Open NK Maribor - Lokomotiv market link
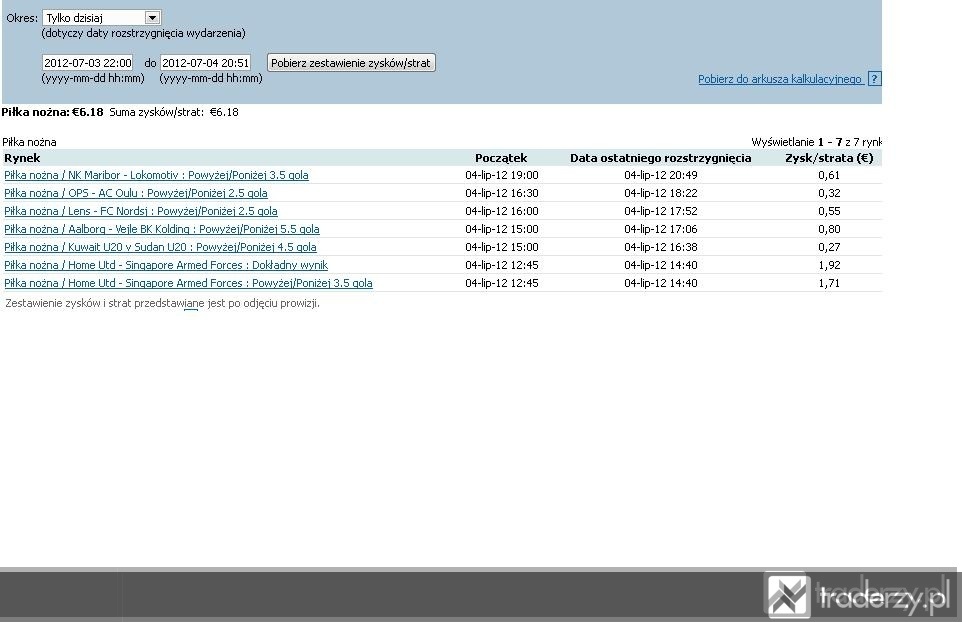Screen dimensions: 962x622 pos(156,175)
